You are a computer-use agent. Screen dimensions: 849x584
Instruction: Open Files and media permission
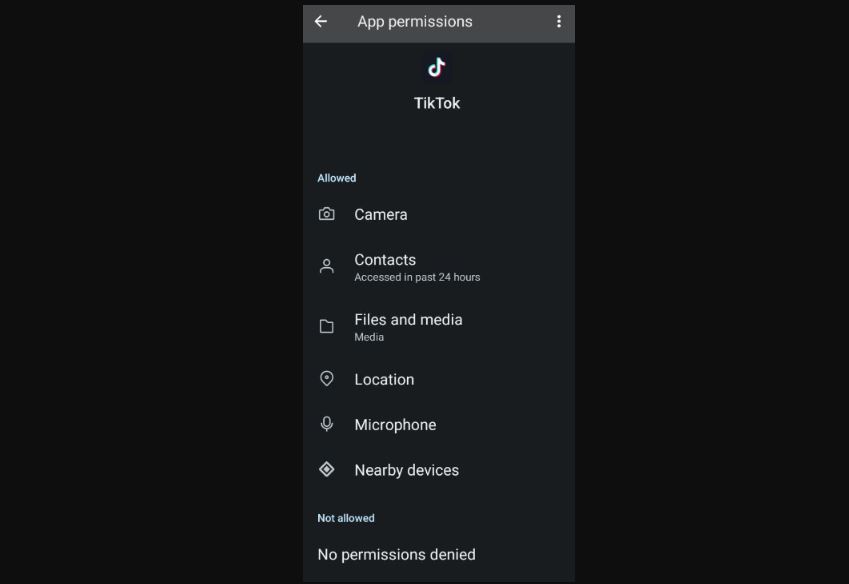click(x=439, y=327)
